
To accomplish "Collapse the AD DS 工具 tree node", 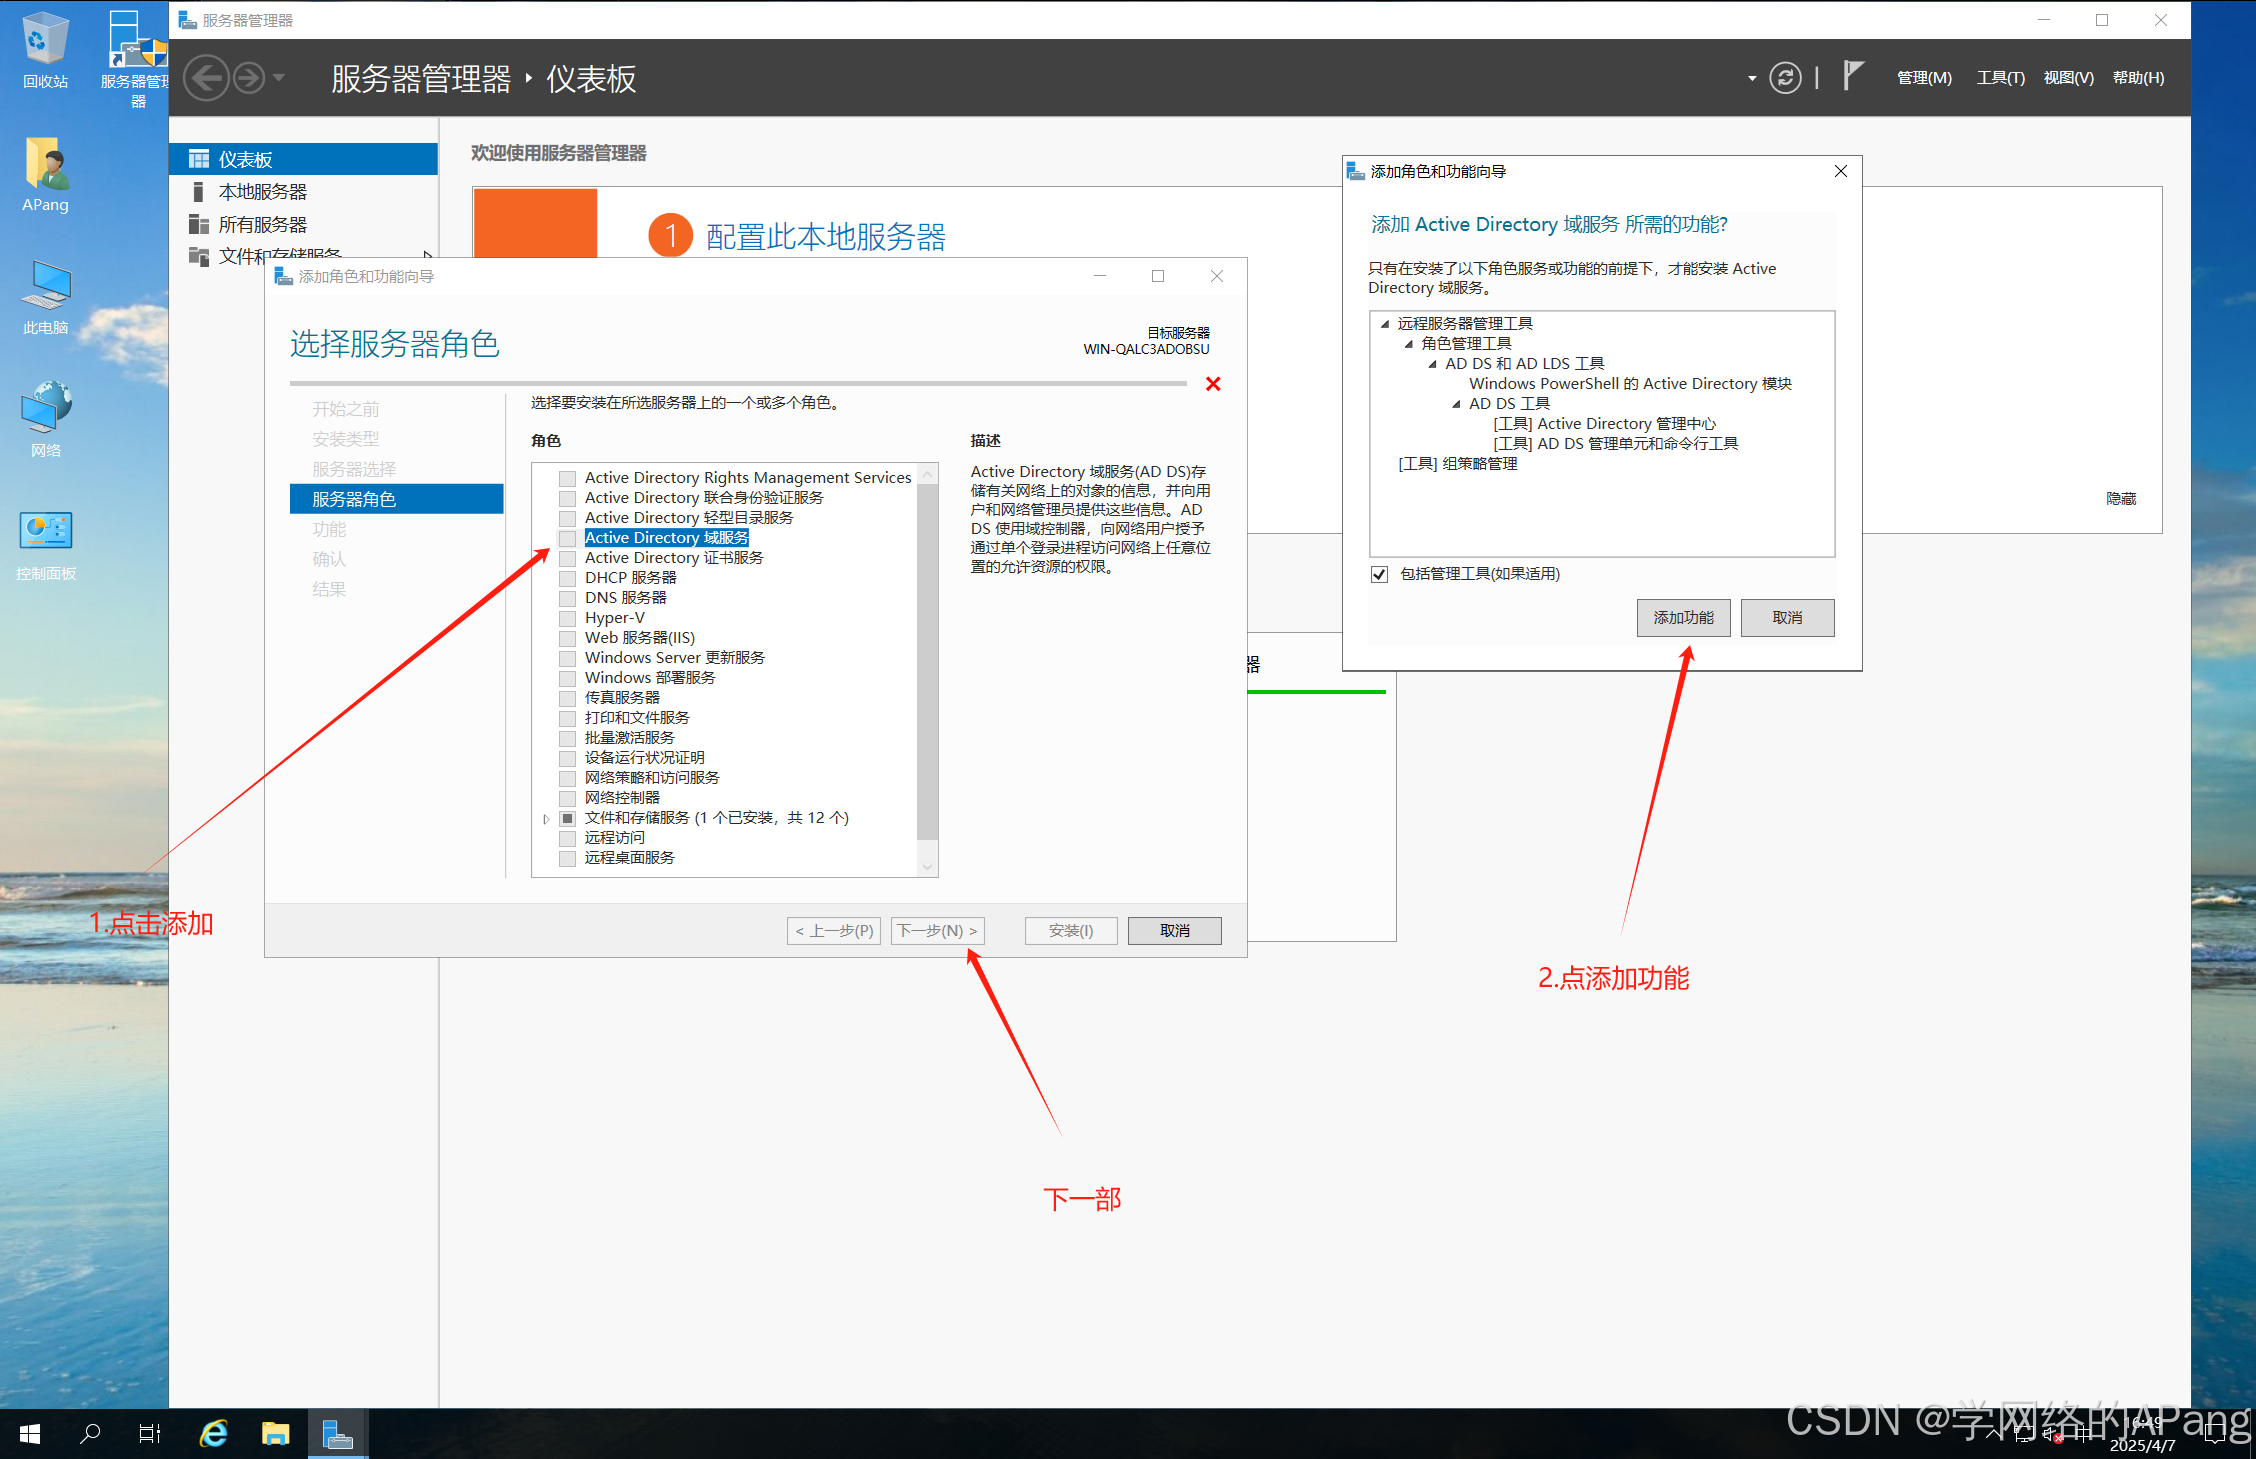I will pyautogui.click(x=1456, y=404).
